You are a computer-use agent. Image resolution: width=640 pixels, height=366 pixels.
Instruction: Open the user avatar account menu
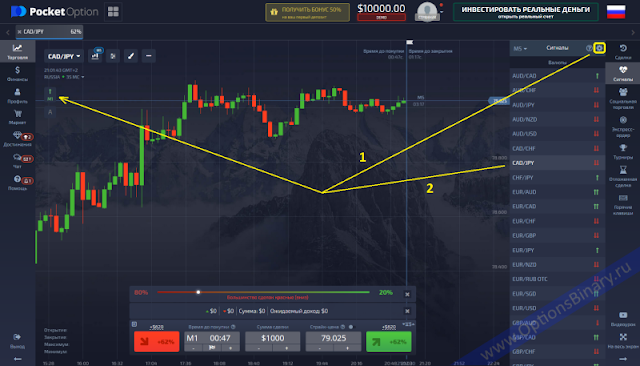coord(427,11)
